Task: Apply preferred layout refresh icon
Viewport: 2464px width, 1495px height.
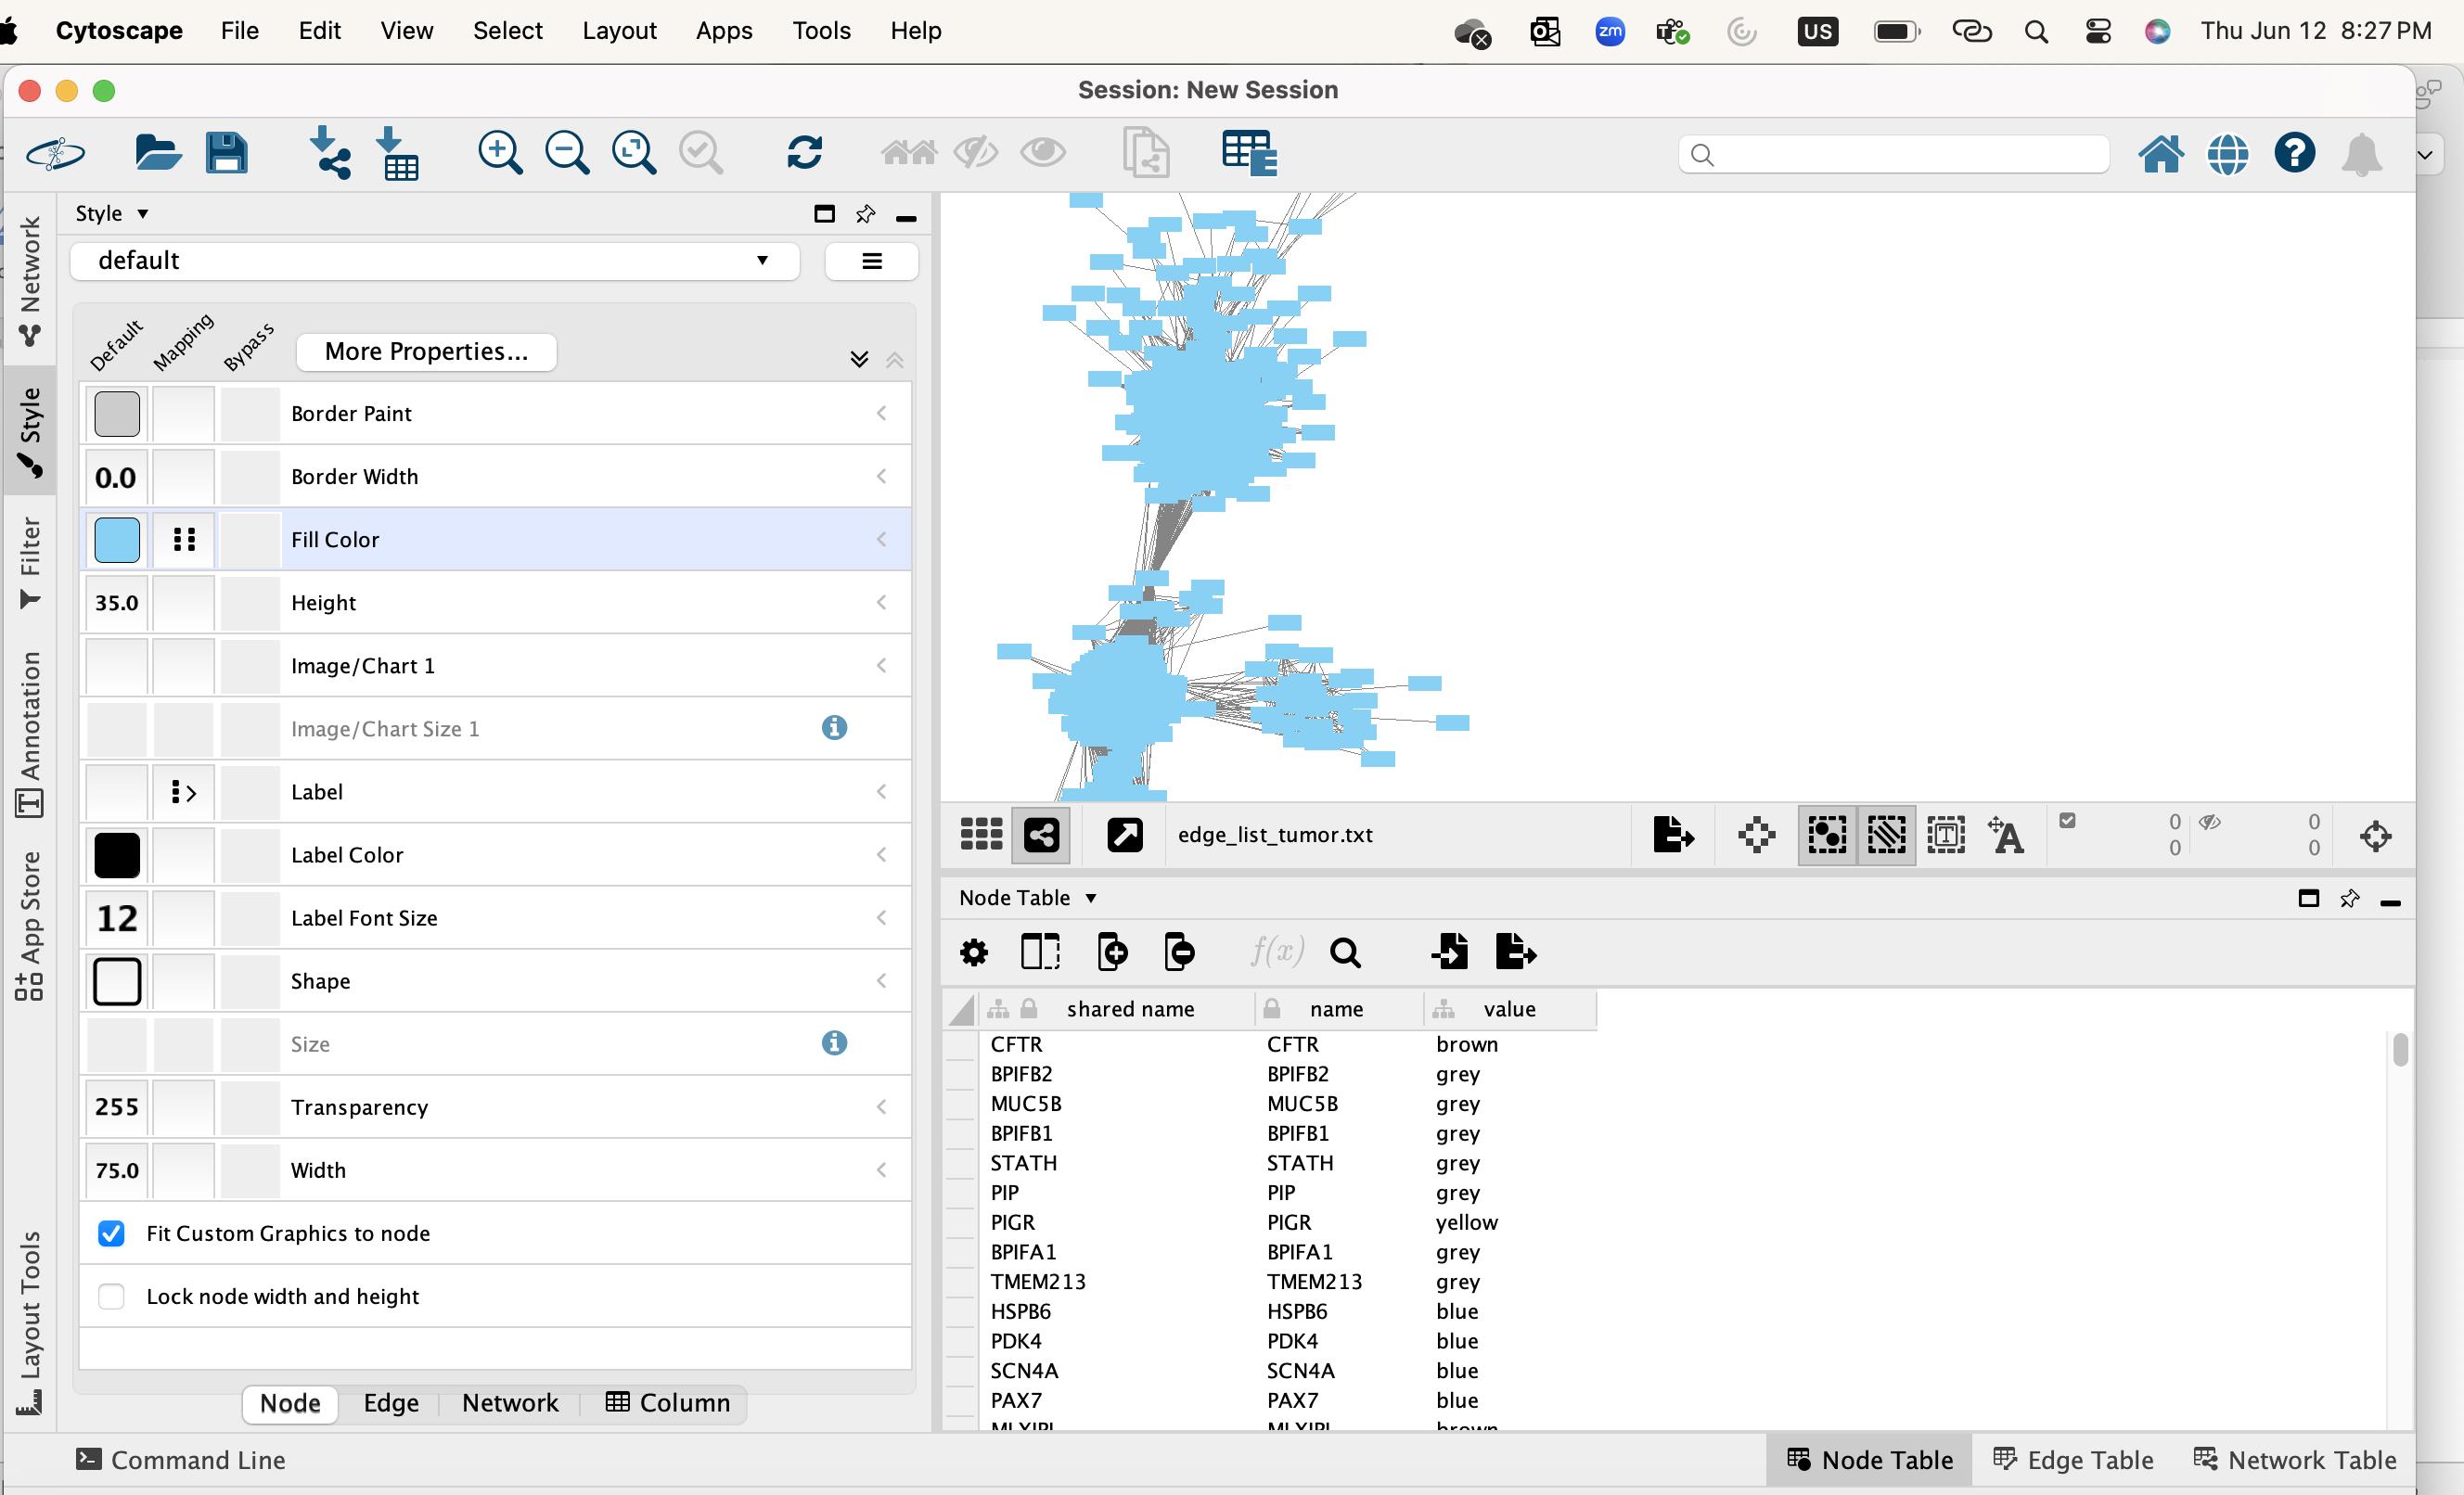Action: point(805,153)
